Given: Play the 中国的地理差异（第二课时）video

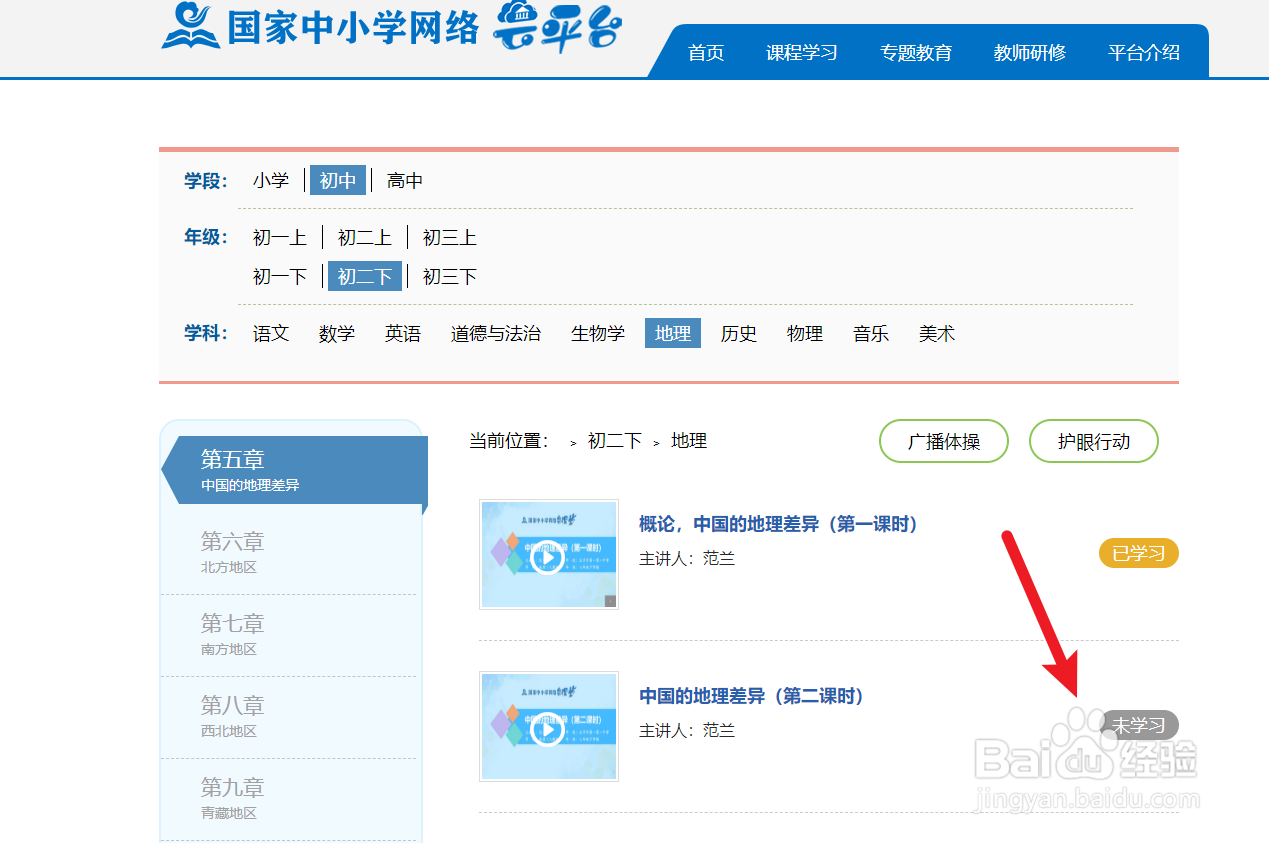Looking at the screenshot, I should coord(549,727).
